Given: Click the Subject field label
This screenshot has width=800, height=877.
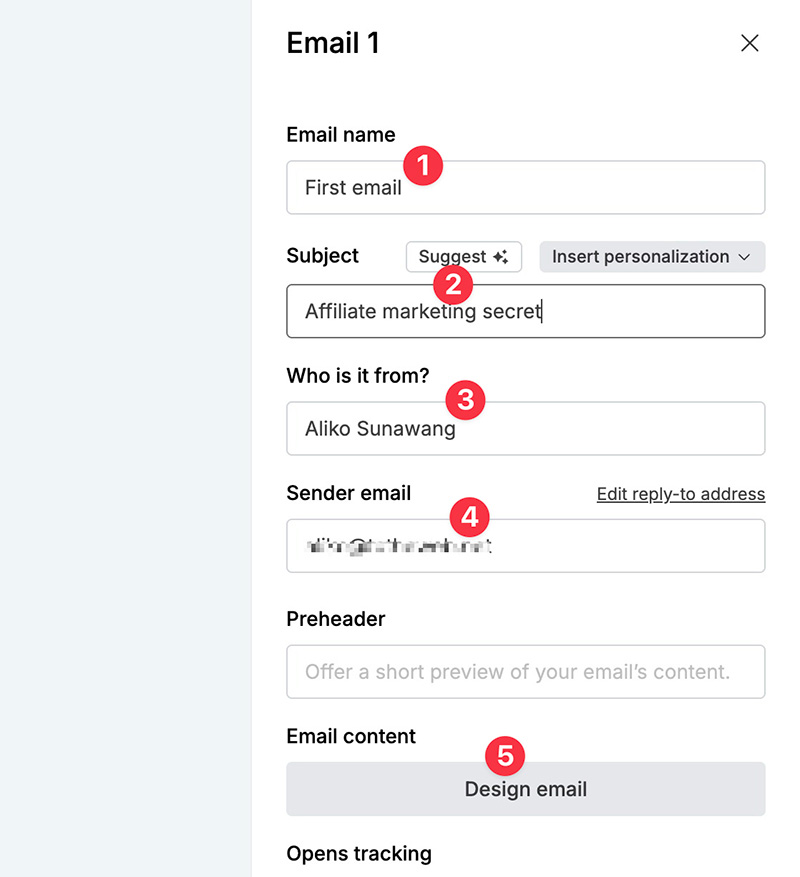Looking at the screenshot, I should tap(322, 256).
